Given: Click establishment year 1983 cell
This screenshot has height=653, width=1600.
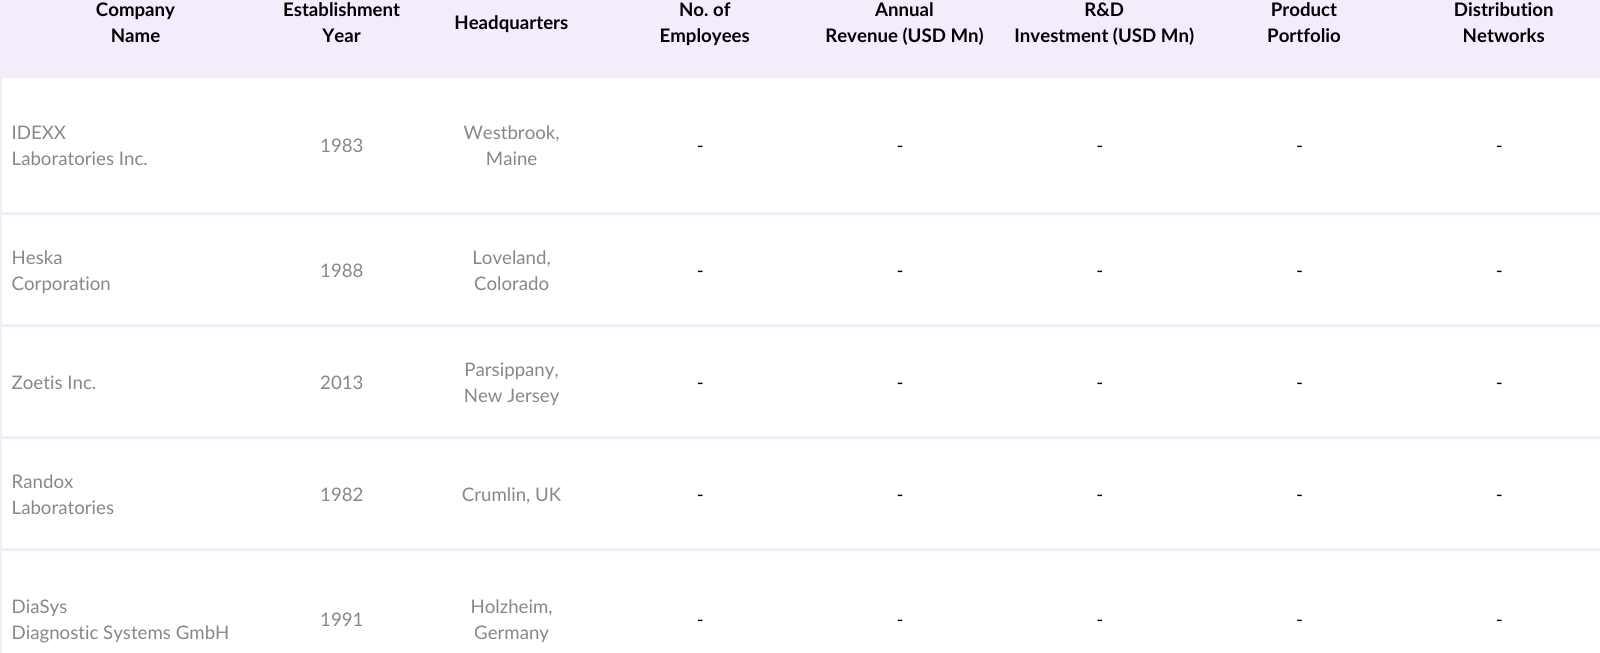Looking at the screenshot, I should click(x=341, y=146).
